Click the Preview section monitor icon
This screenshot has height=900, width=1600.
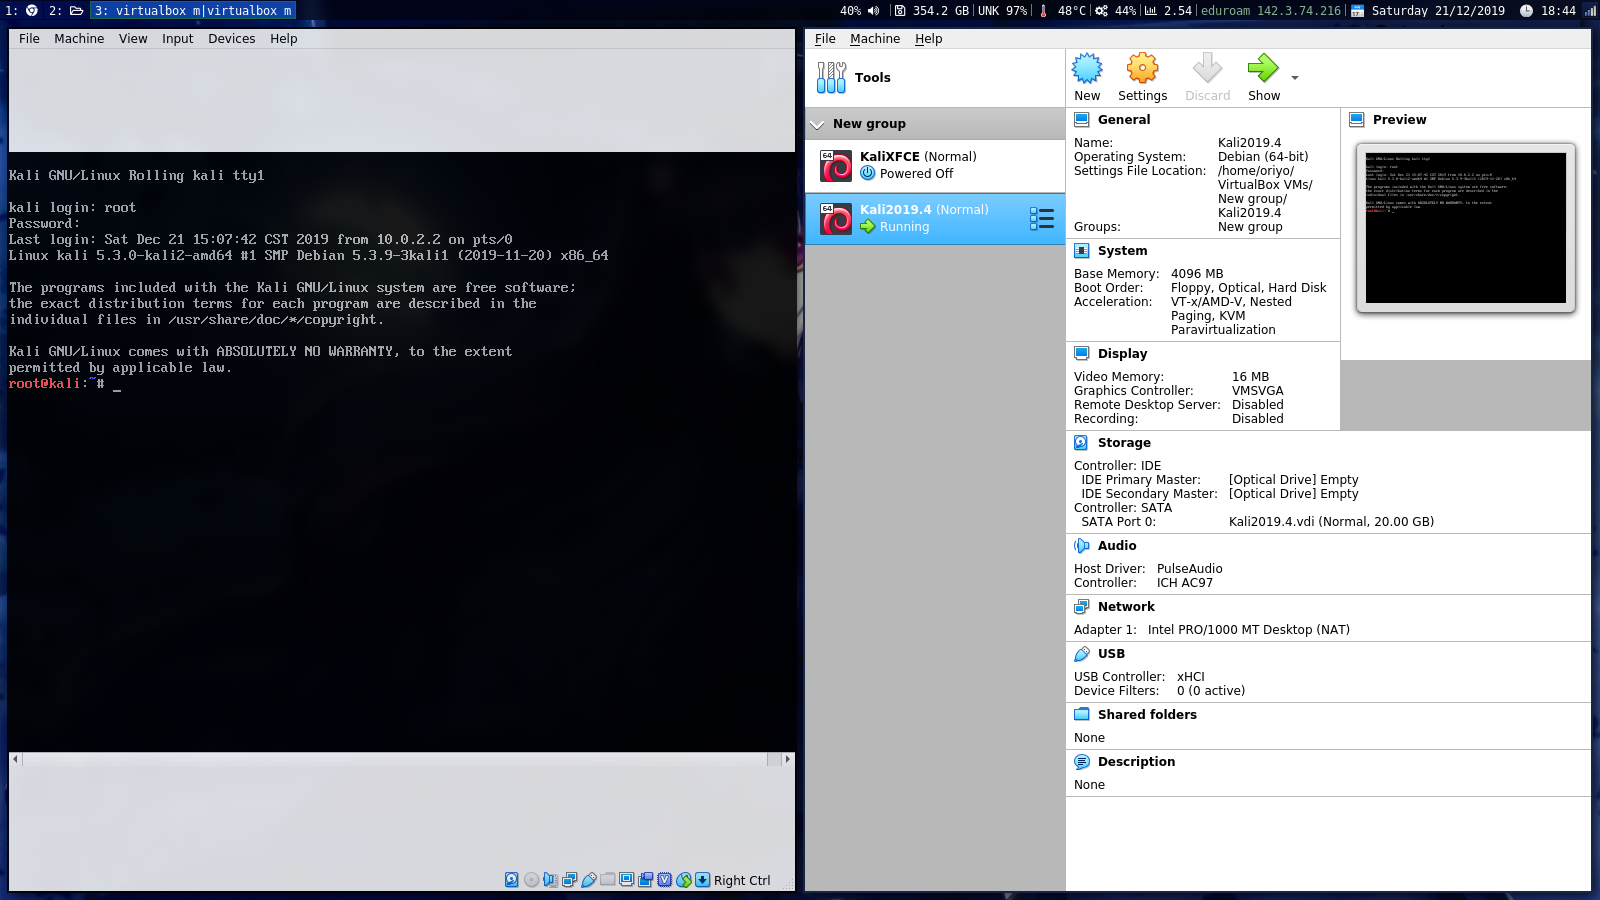(x=1356, y=120)
